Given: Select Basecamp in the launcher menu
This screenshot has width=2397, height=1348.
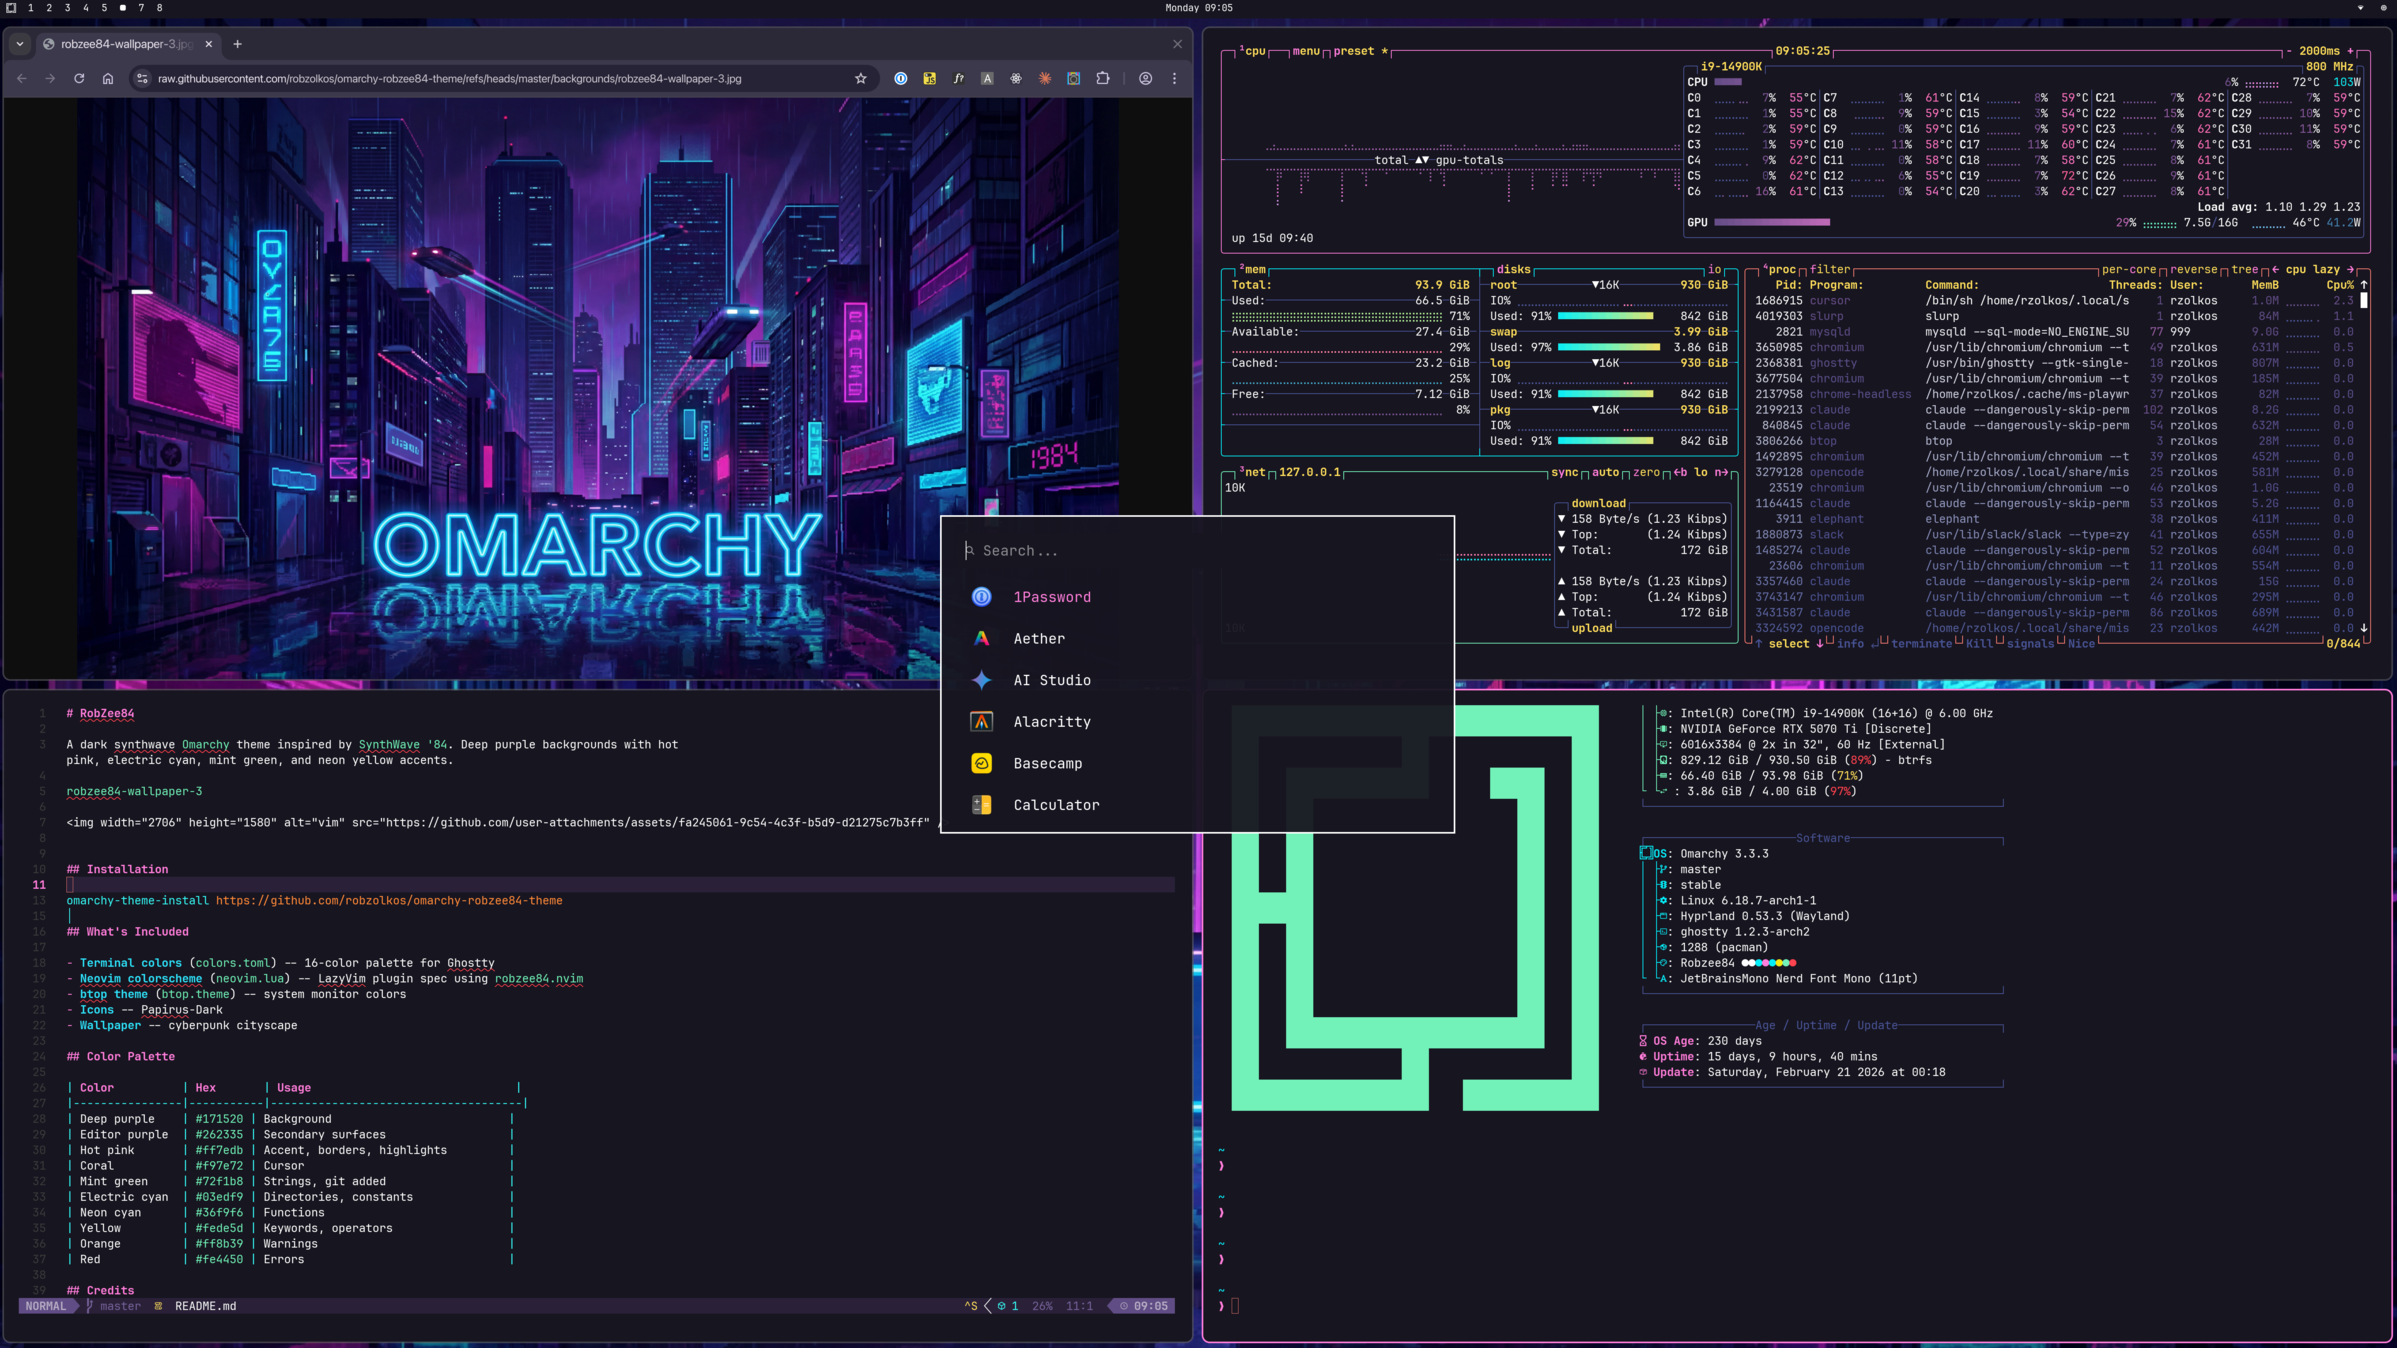Looking at the screenshot, I should pos(1047,763).
